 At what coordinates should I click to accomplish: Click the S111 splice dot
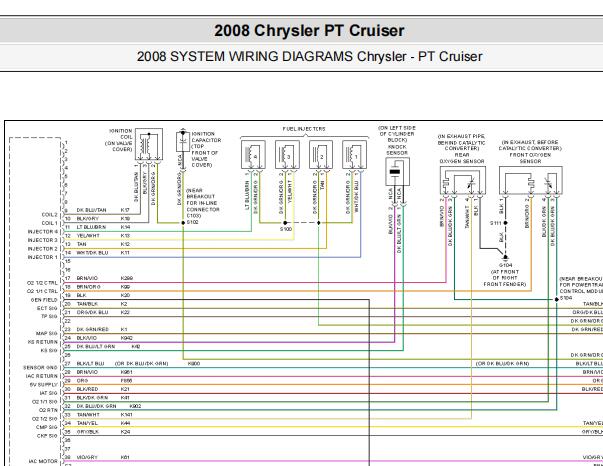pyautogui.click(x=505, y=223)
